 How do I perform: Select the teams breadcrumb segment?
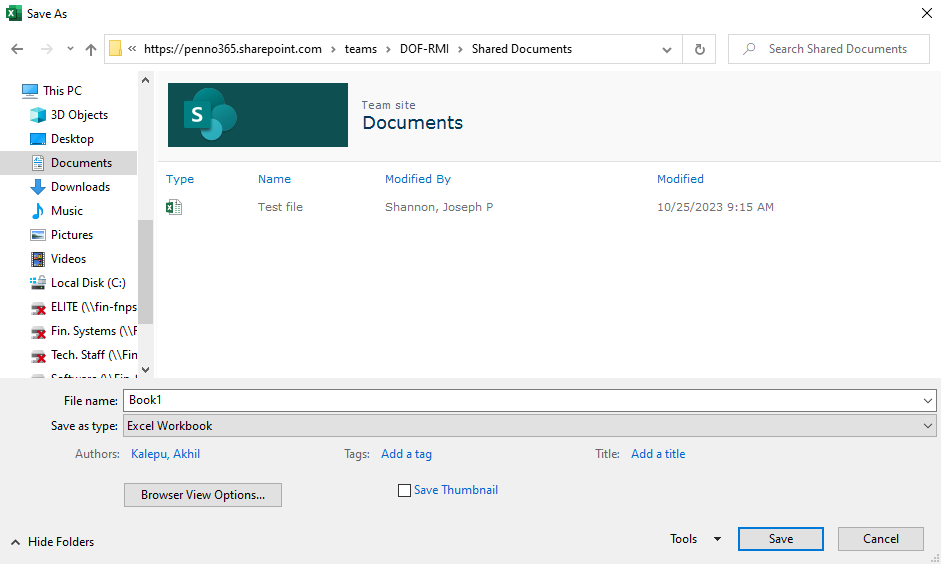coord(361,49)
